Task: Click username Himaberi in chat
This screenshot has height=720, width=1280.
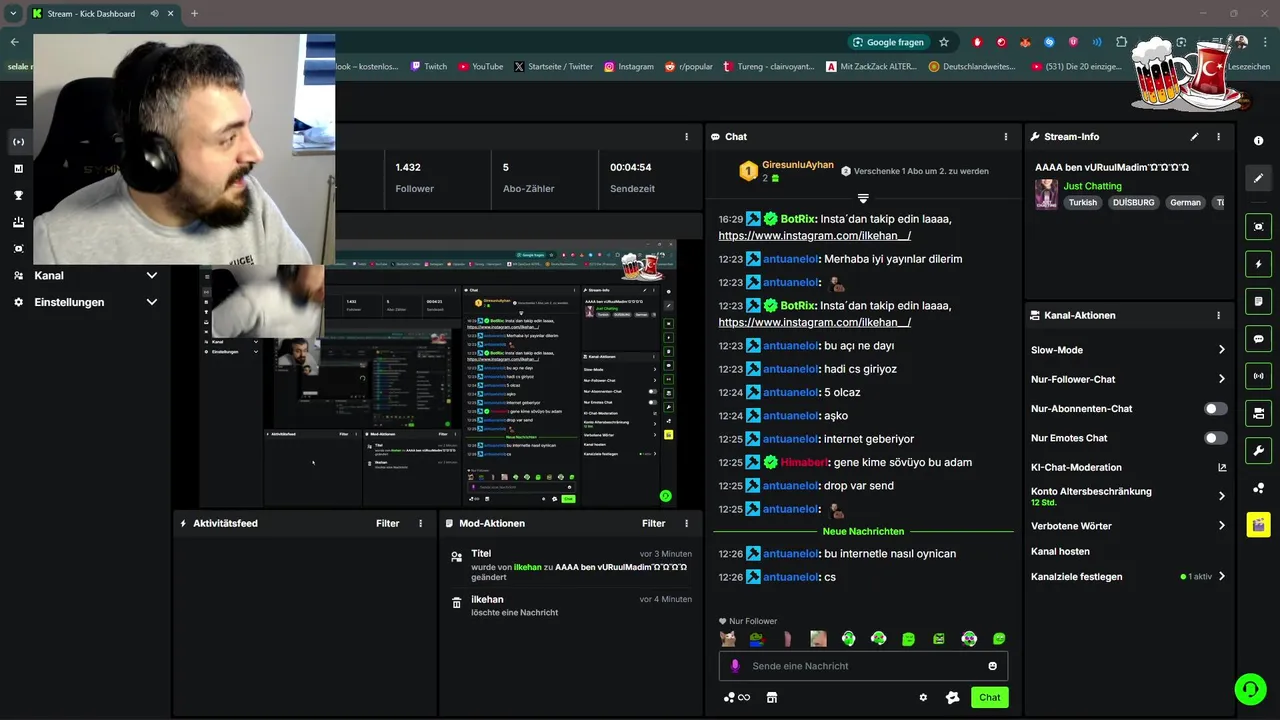Action: [804, 463]
